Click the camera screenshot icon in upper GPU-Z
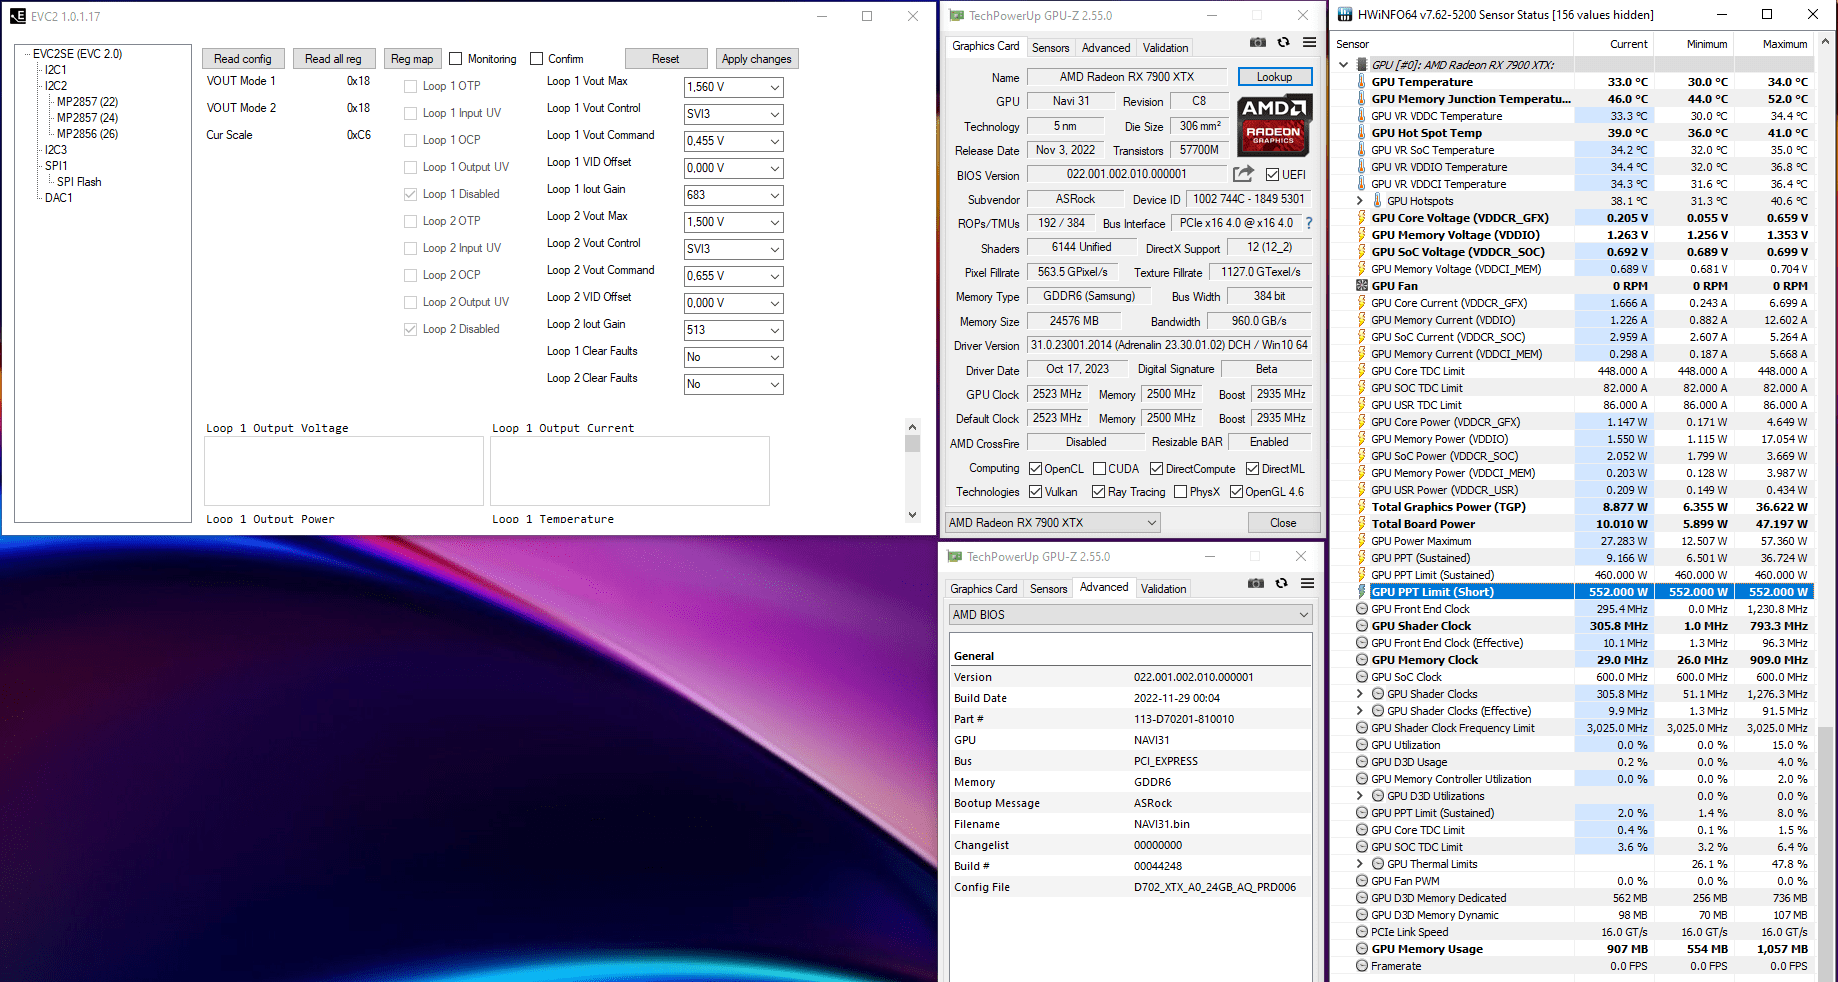This screenshot has height=982, width=1838. pos(1257,42)
